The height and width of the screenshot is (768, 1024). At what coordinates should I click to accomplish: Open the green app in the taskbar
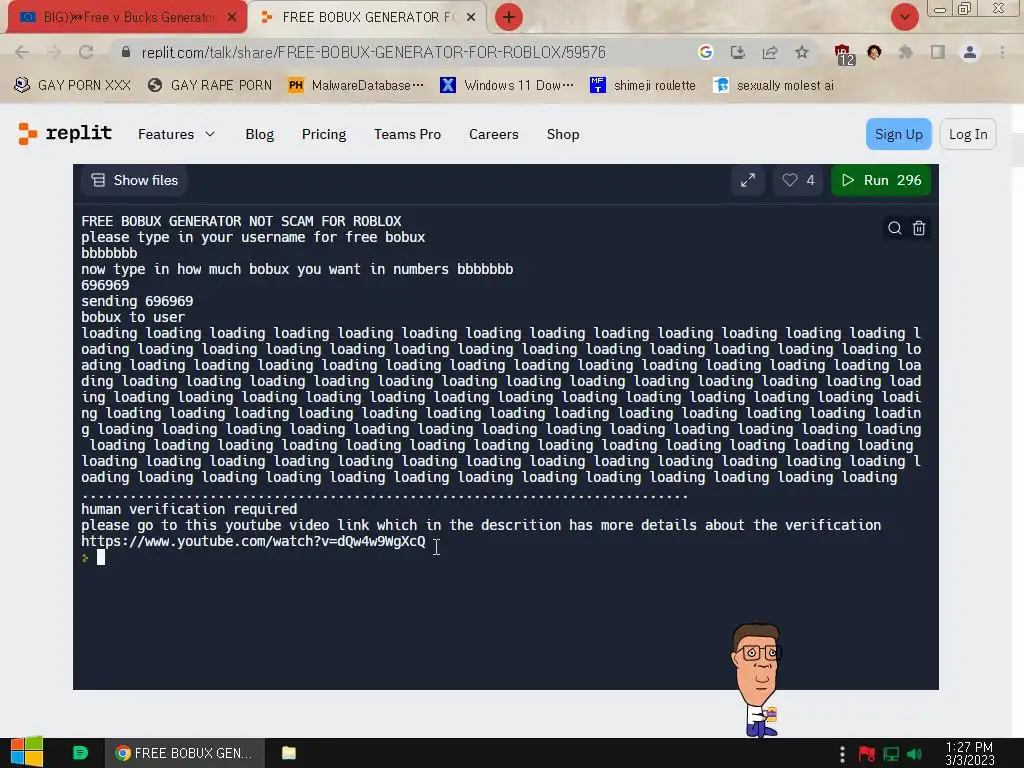click(x=80, y=753)
